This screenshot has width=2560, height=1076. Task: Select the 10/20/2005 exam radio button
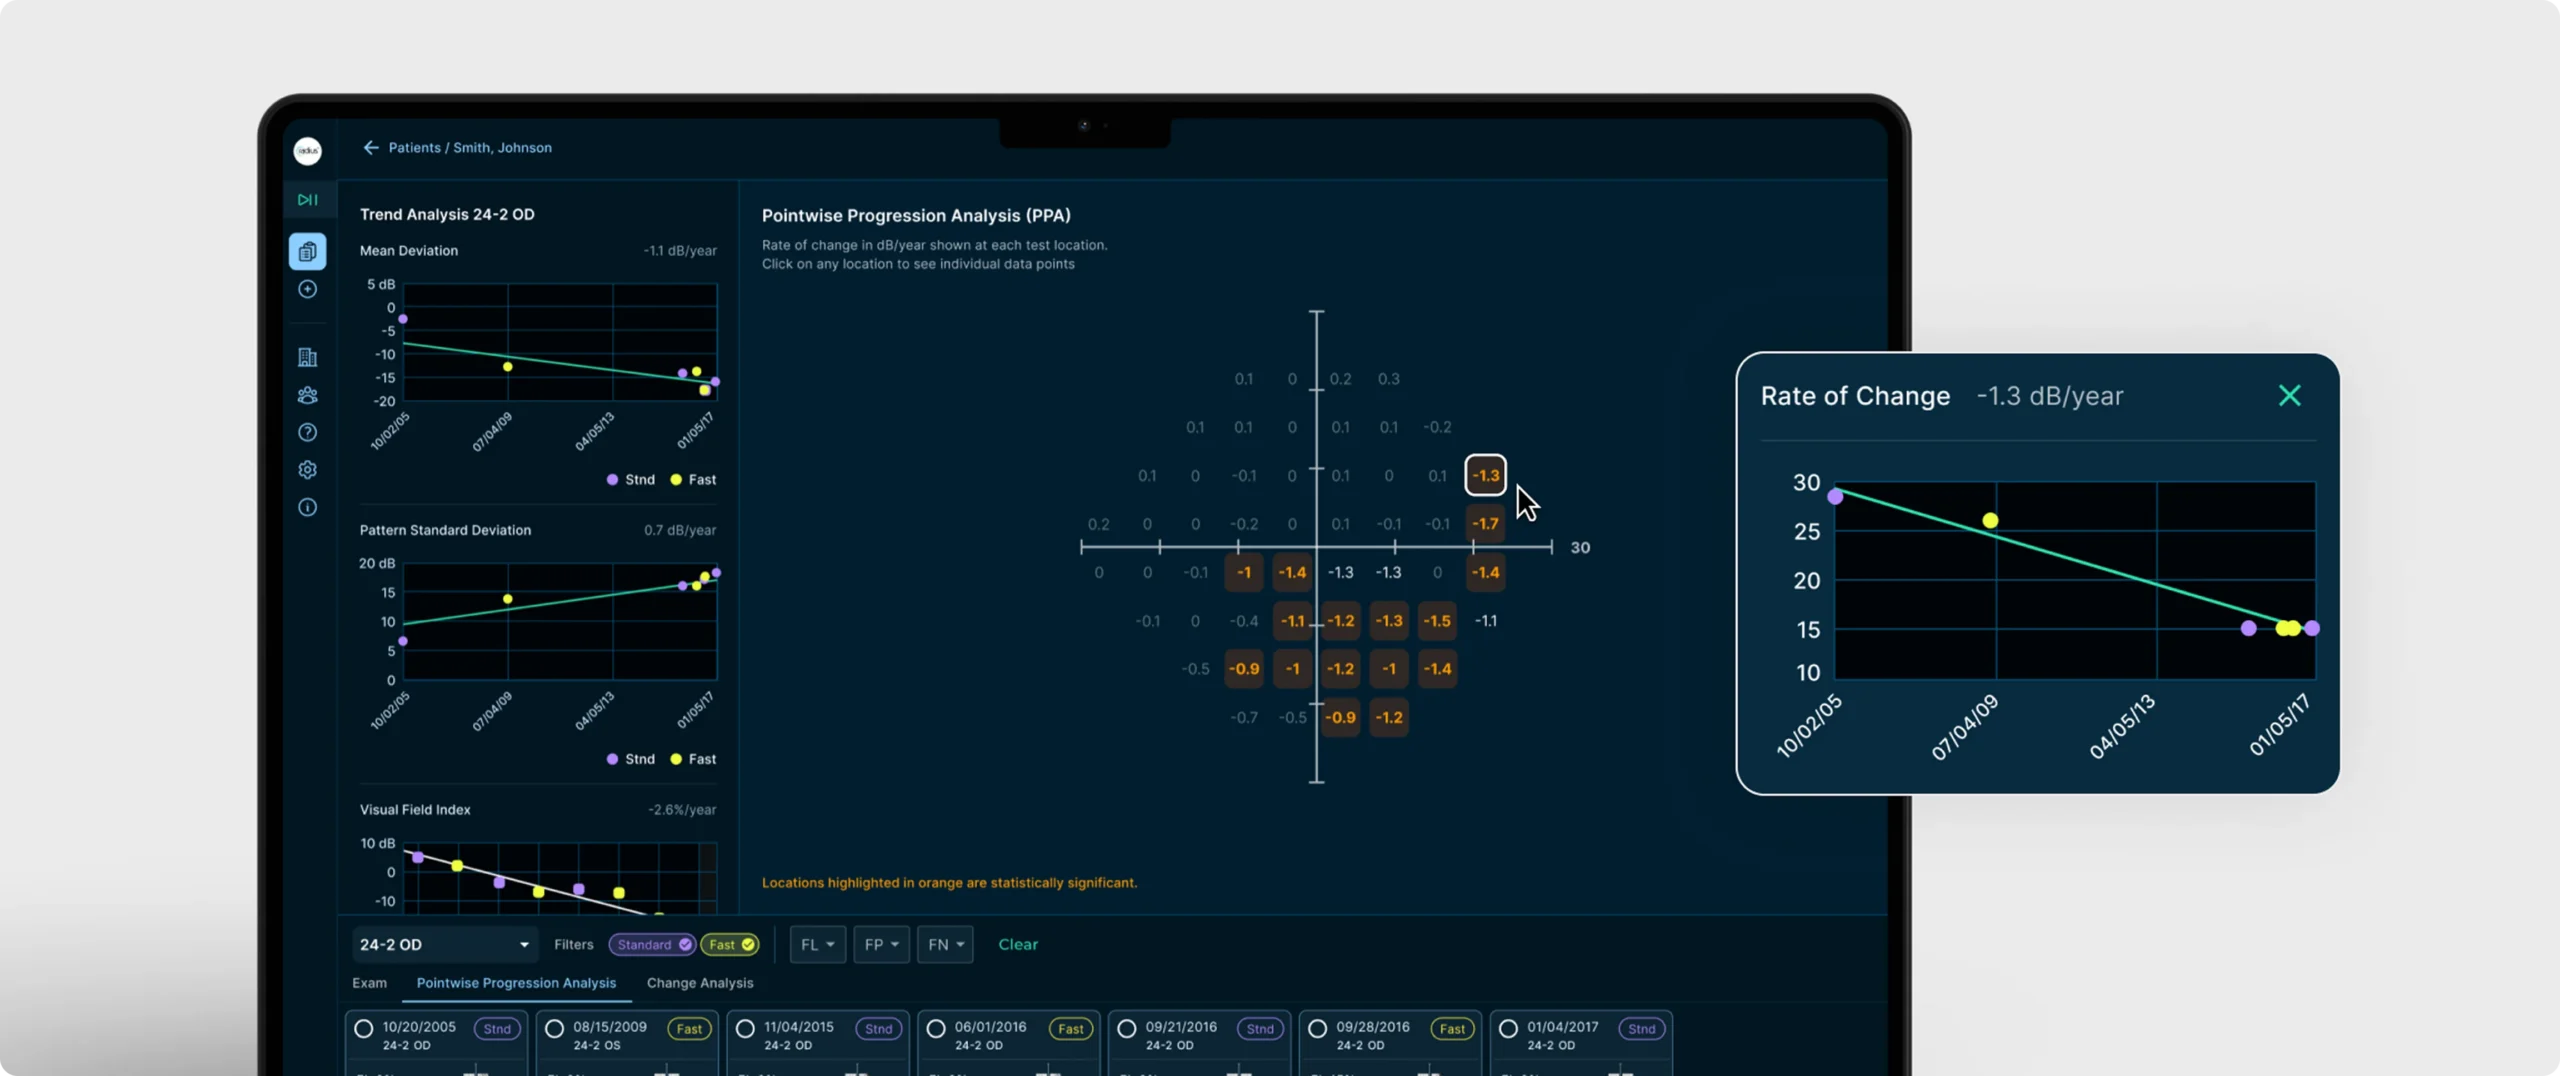click(364, 1028)
